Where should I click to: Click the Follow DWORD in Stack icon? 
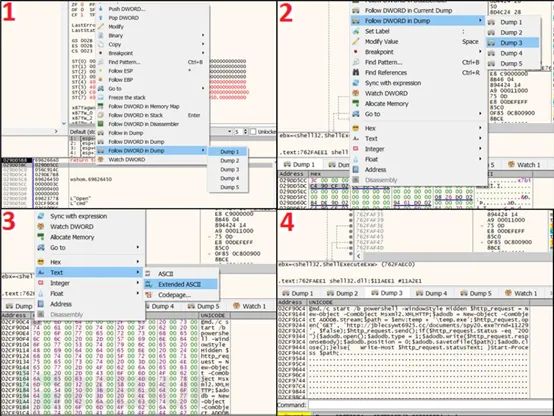(x=101, y=115)
